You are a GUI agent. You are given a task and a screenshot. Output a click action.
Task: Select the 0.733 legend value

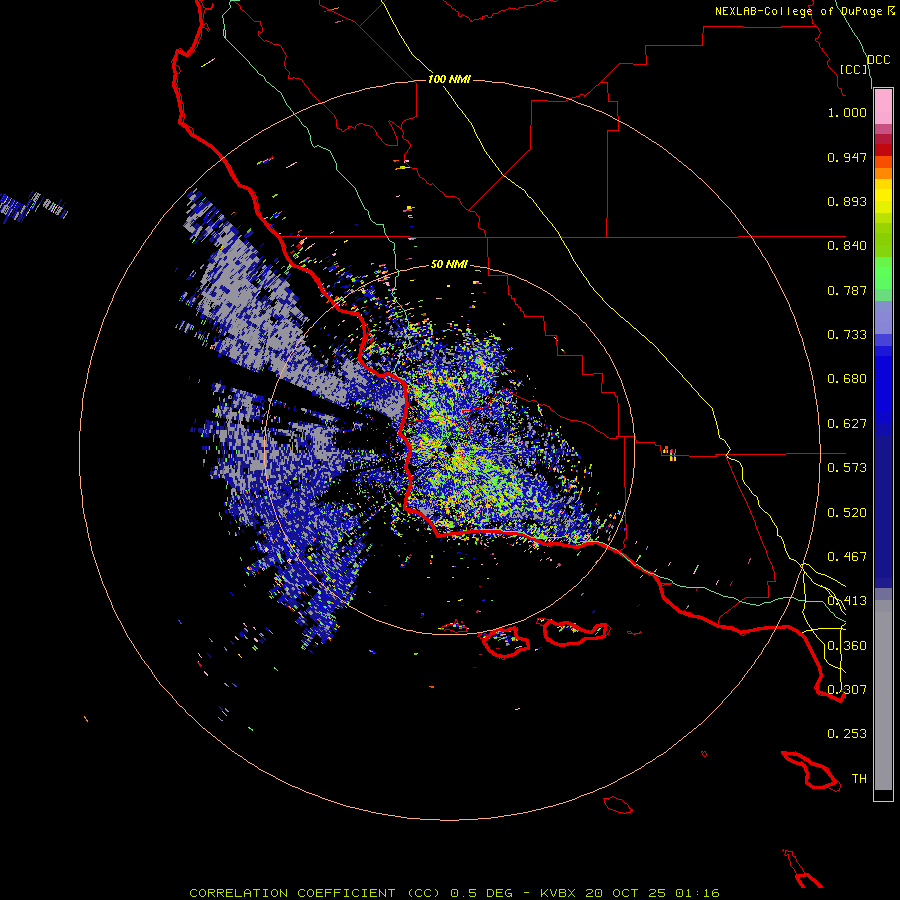pos(847,335)
